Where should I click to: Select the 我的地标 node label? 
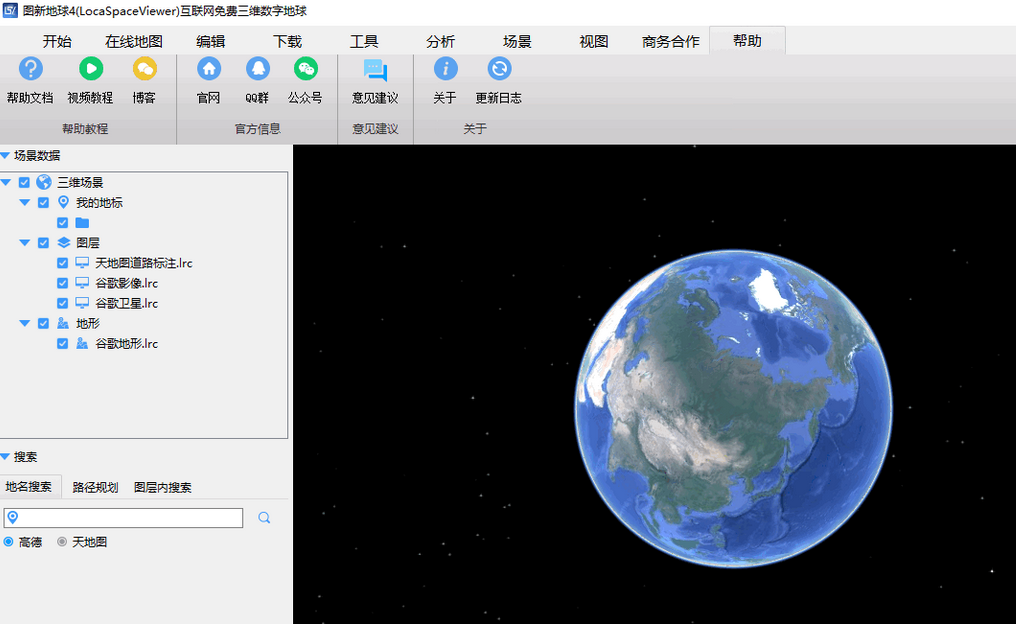(x=99, y=203)
